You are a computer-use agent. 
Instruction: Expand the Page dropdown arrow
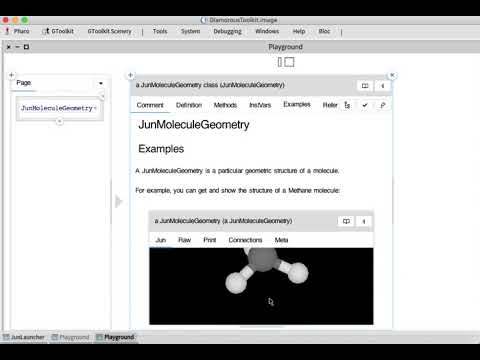(x=101, y=83)
